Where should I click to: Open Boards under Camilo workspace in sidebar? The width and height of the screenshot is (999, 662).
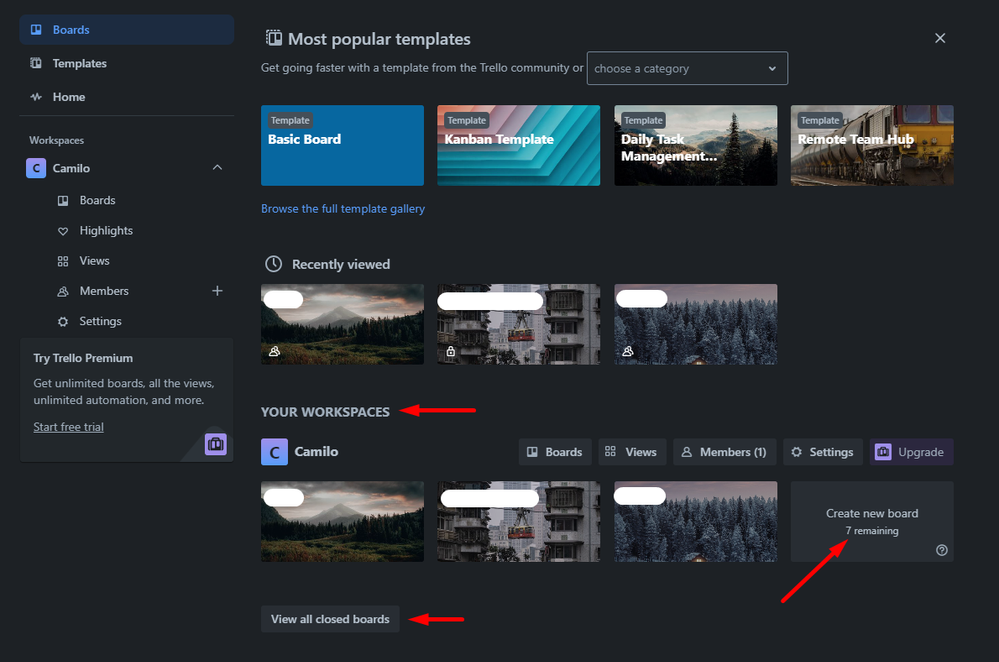[97, 200]
